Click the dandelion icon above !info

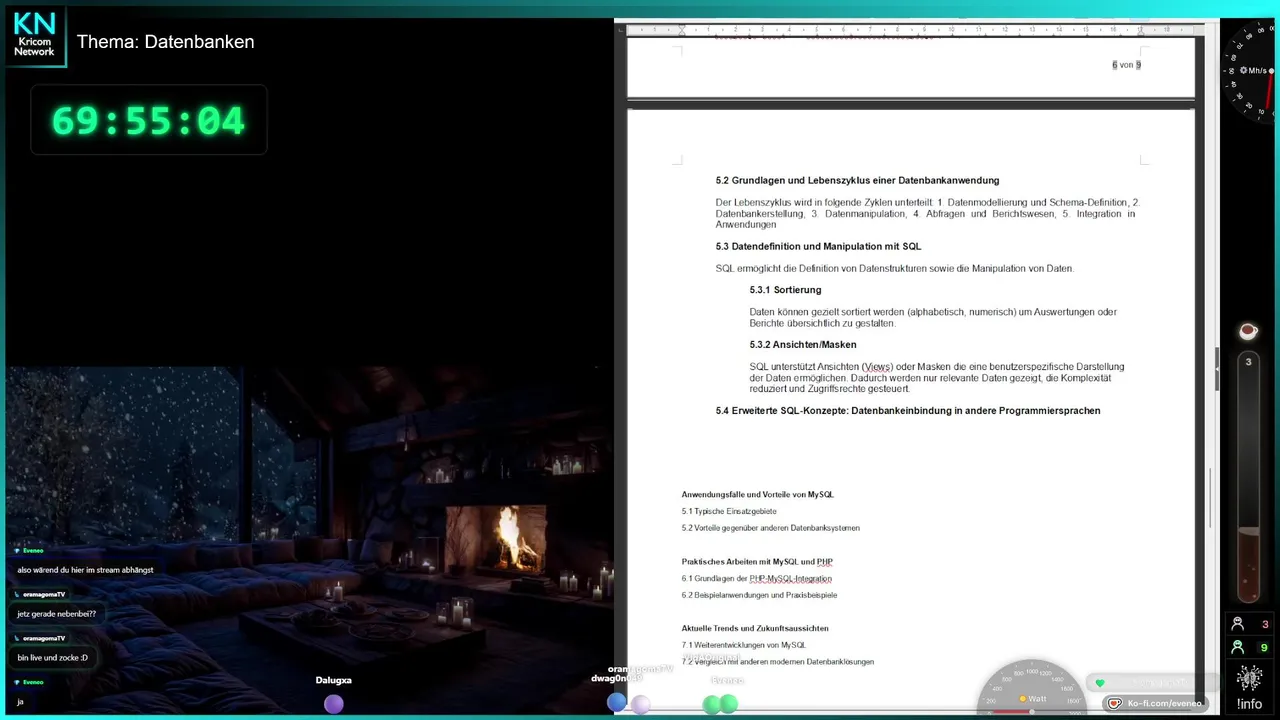[1249, 678]
